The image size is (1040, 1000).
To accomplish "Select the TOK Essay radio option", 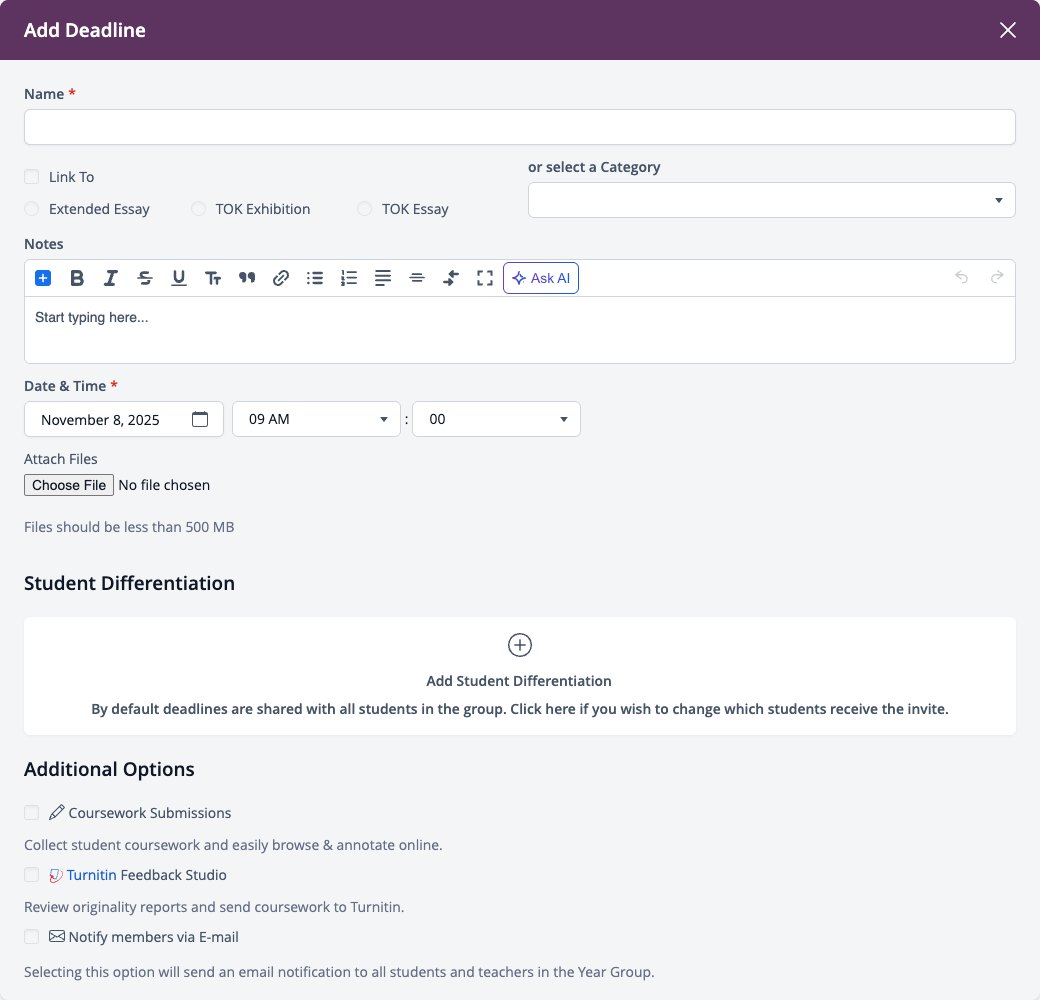I will pyautogui.click(x=364, y=208).
